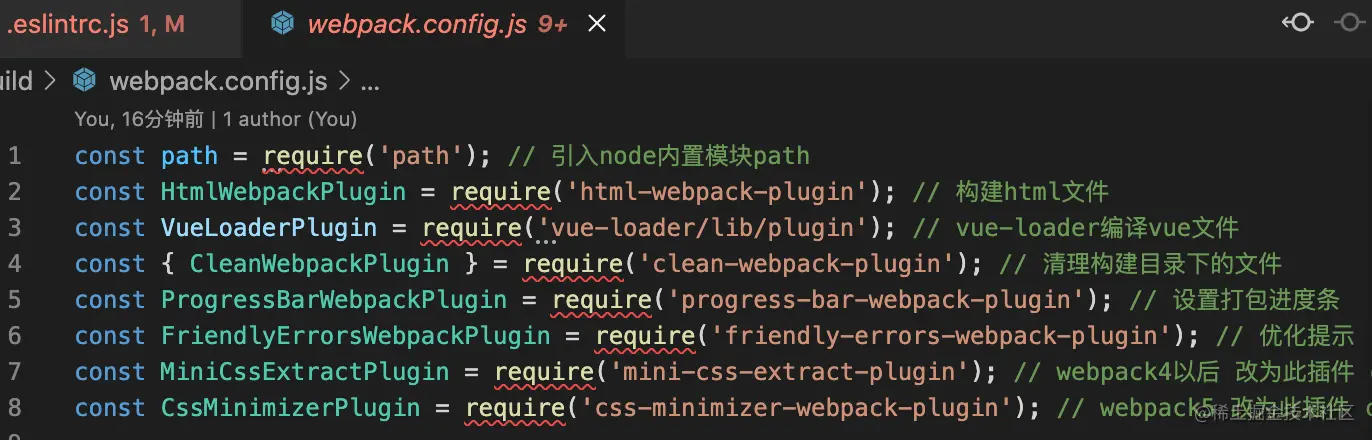Image resolution: width=1372 pixels, height=440 pixels.
Task: Click the FriendlyErrorsWebpackPlugin constant
Action: 356,336
